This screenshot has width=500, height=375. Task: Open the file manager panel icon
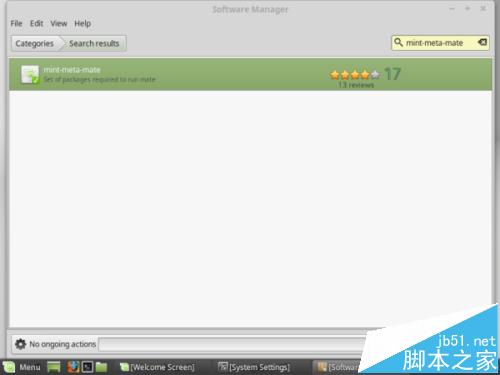pyautogui.click(x=101, y=367)
